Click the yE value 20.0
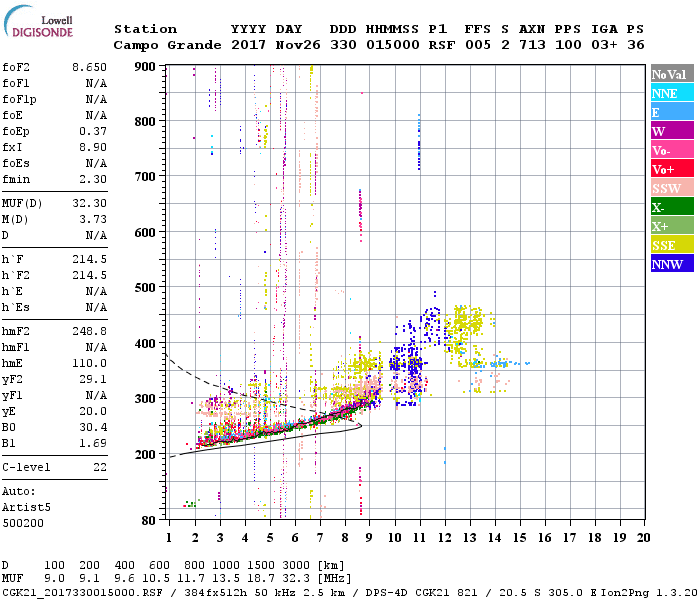The height and width of the screenshot is (600, 700). [x=93, y=411]
